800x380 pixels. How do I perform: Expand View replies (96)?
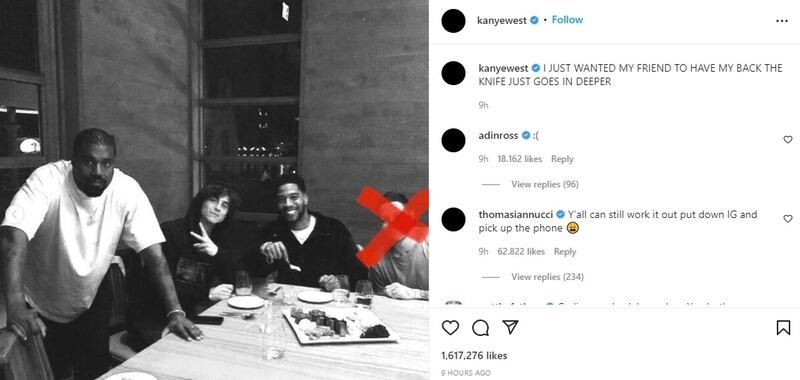click(545, 184)
